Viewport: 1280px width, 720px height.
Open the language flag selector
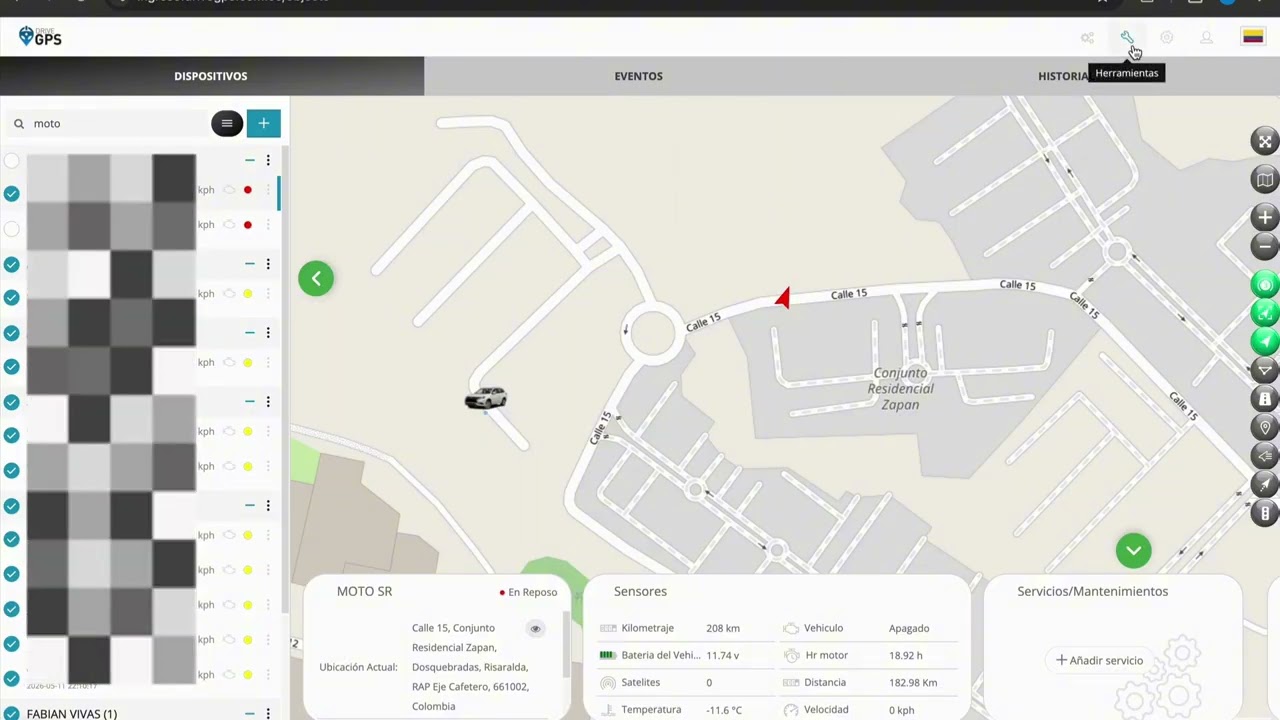tap(1253, 37)
